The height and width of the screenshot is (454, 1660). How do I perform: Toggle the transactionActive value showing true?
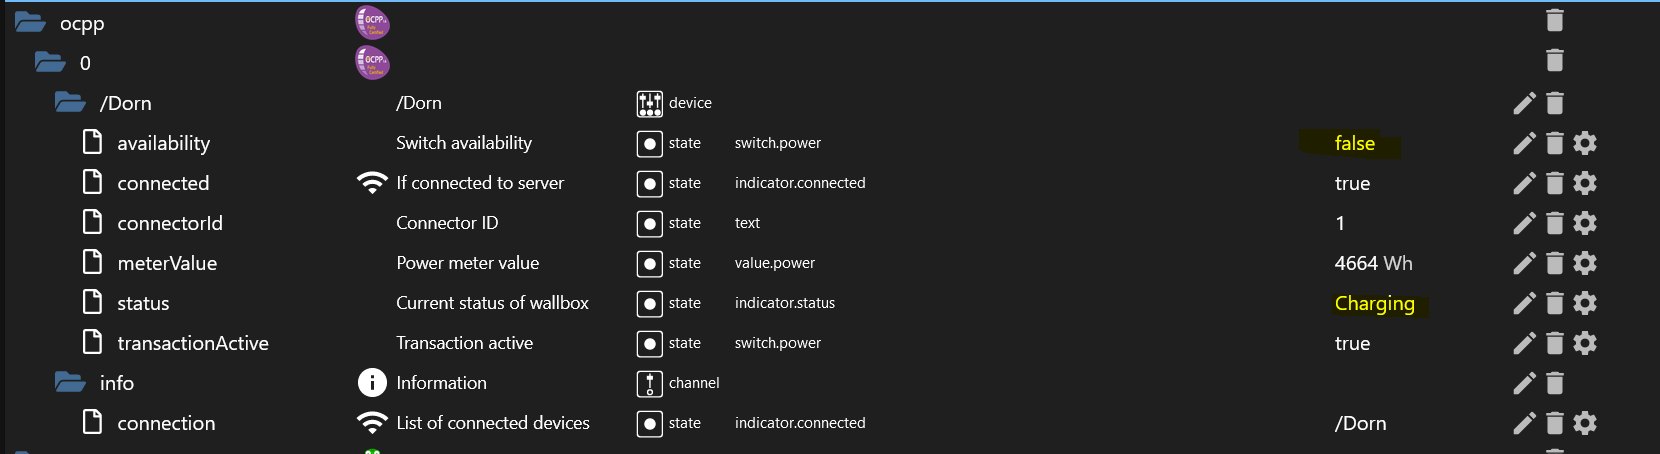[x=1352, y=343]
